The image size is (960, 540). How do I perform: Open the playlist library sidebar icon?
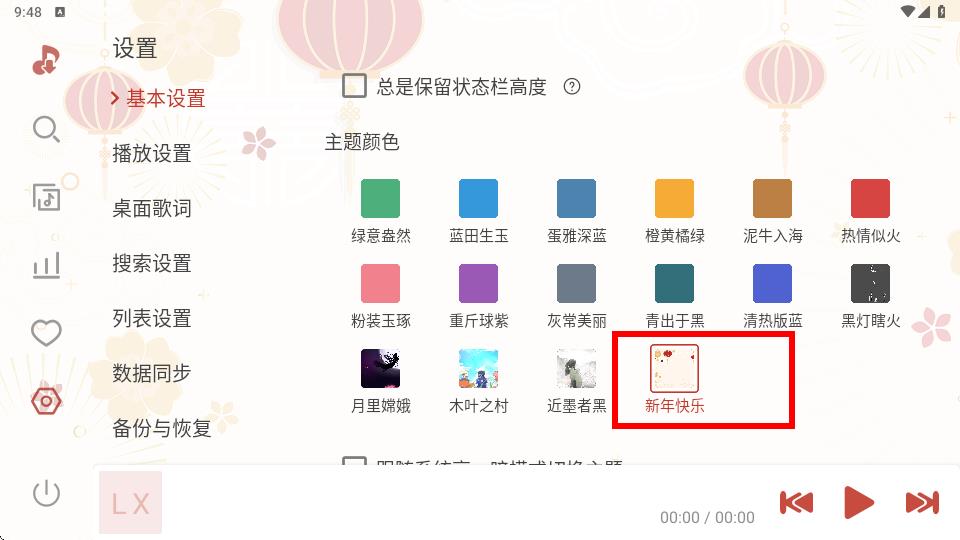[46, 197]
